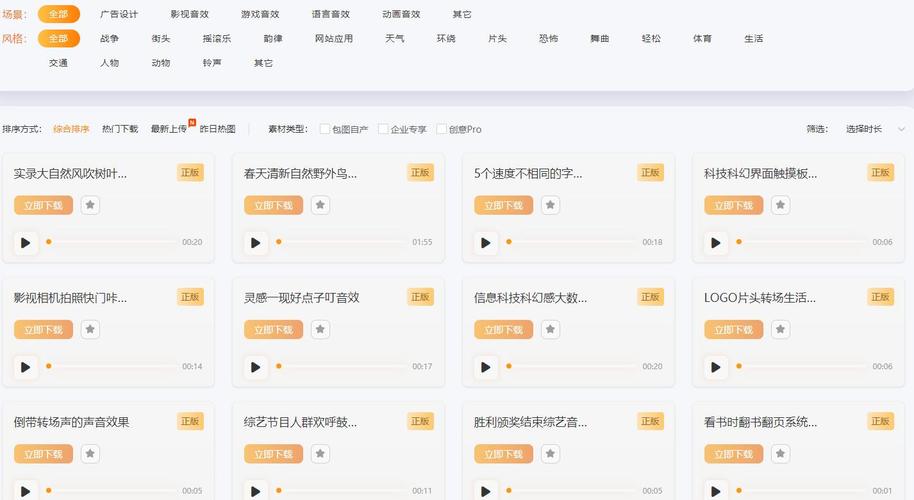Click 正版 badge on 胜利颁奖结束综艺音 card
The image size is (914, 500).
tap(651, 421)
